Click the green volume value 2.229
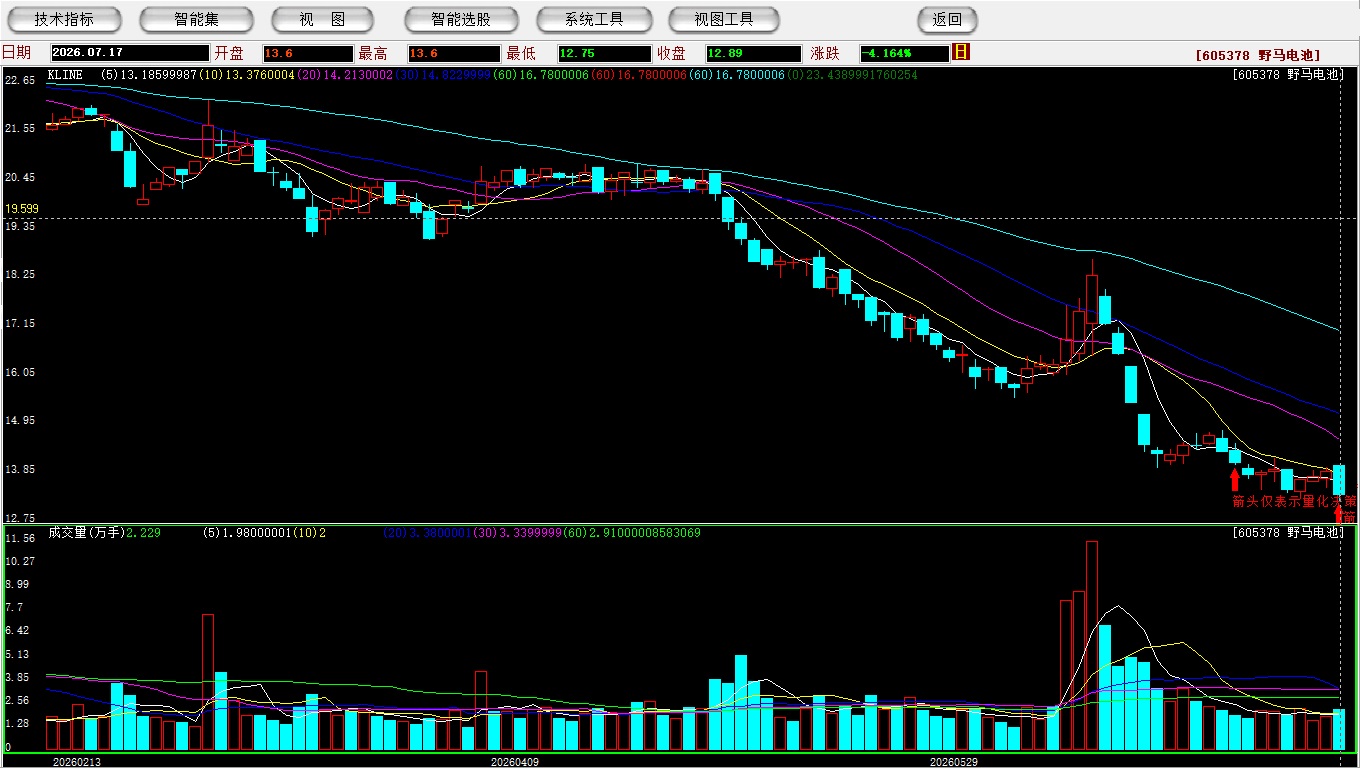This screenshot has width=1360, height=768. pyautogui.click(x=144, y=533)
